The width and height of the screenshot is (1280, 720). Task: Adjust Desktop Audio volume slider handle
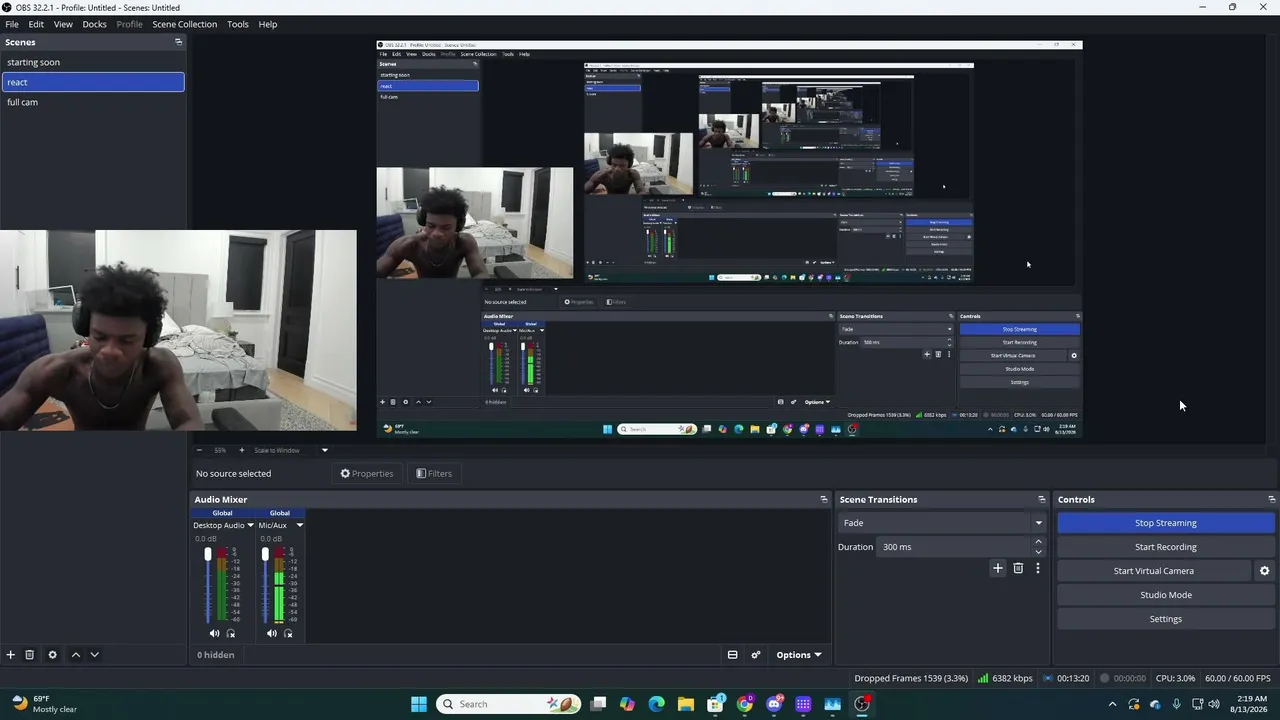tap(208, 554)
